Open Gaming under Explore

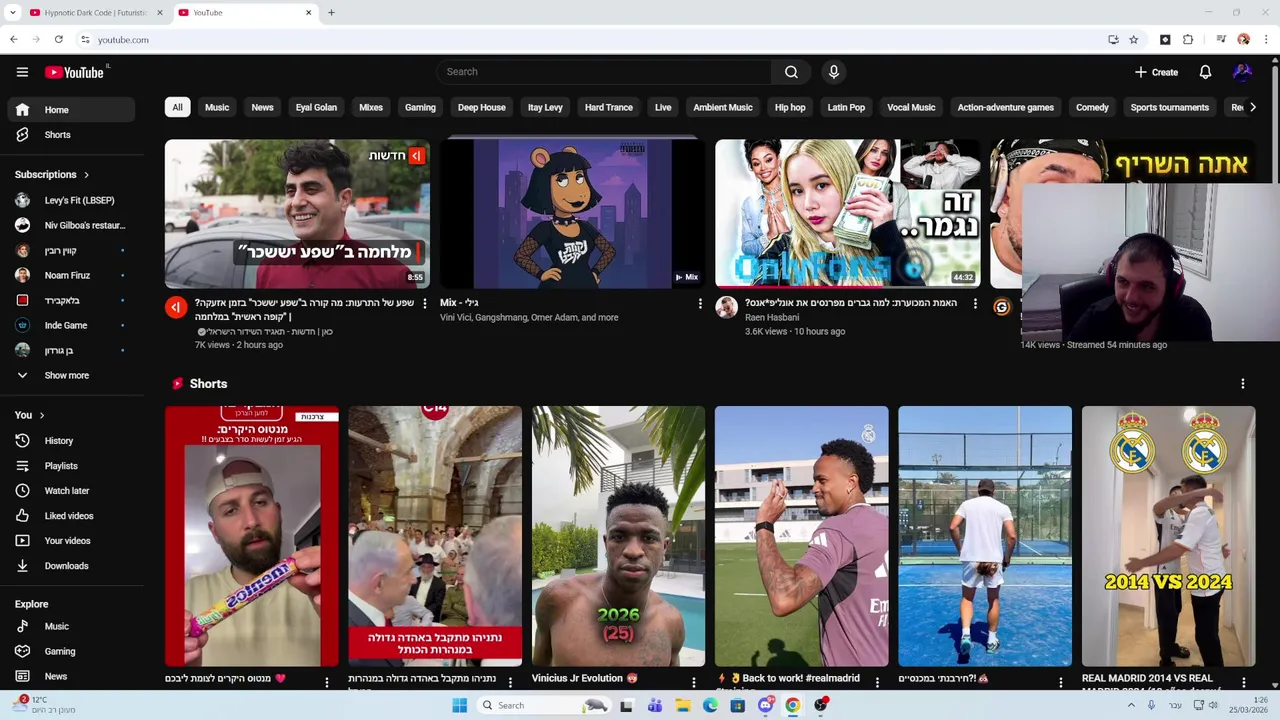coord(70,651)
